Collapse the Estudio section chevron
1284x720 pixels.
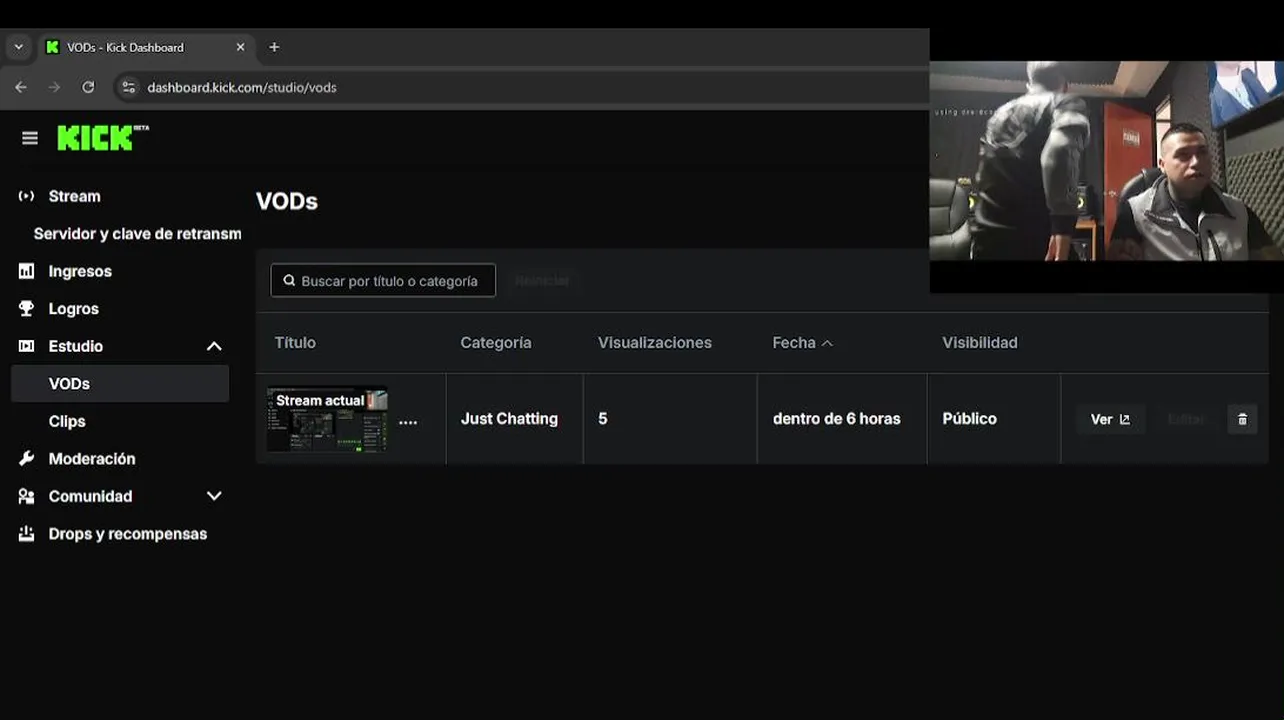click(214, 346)
